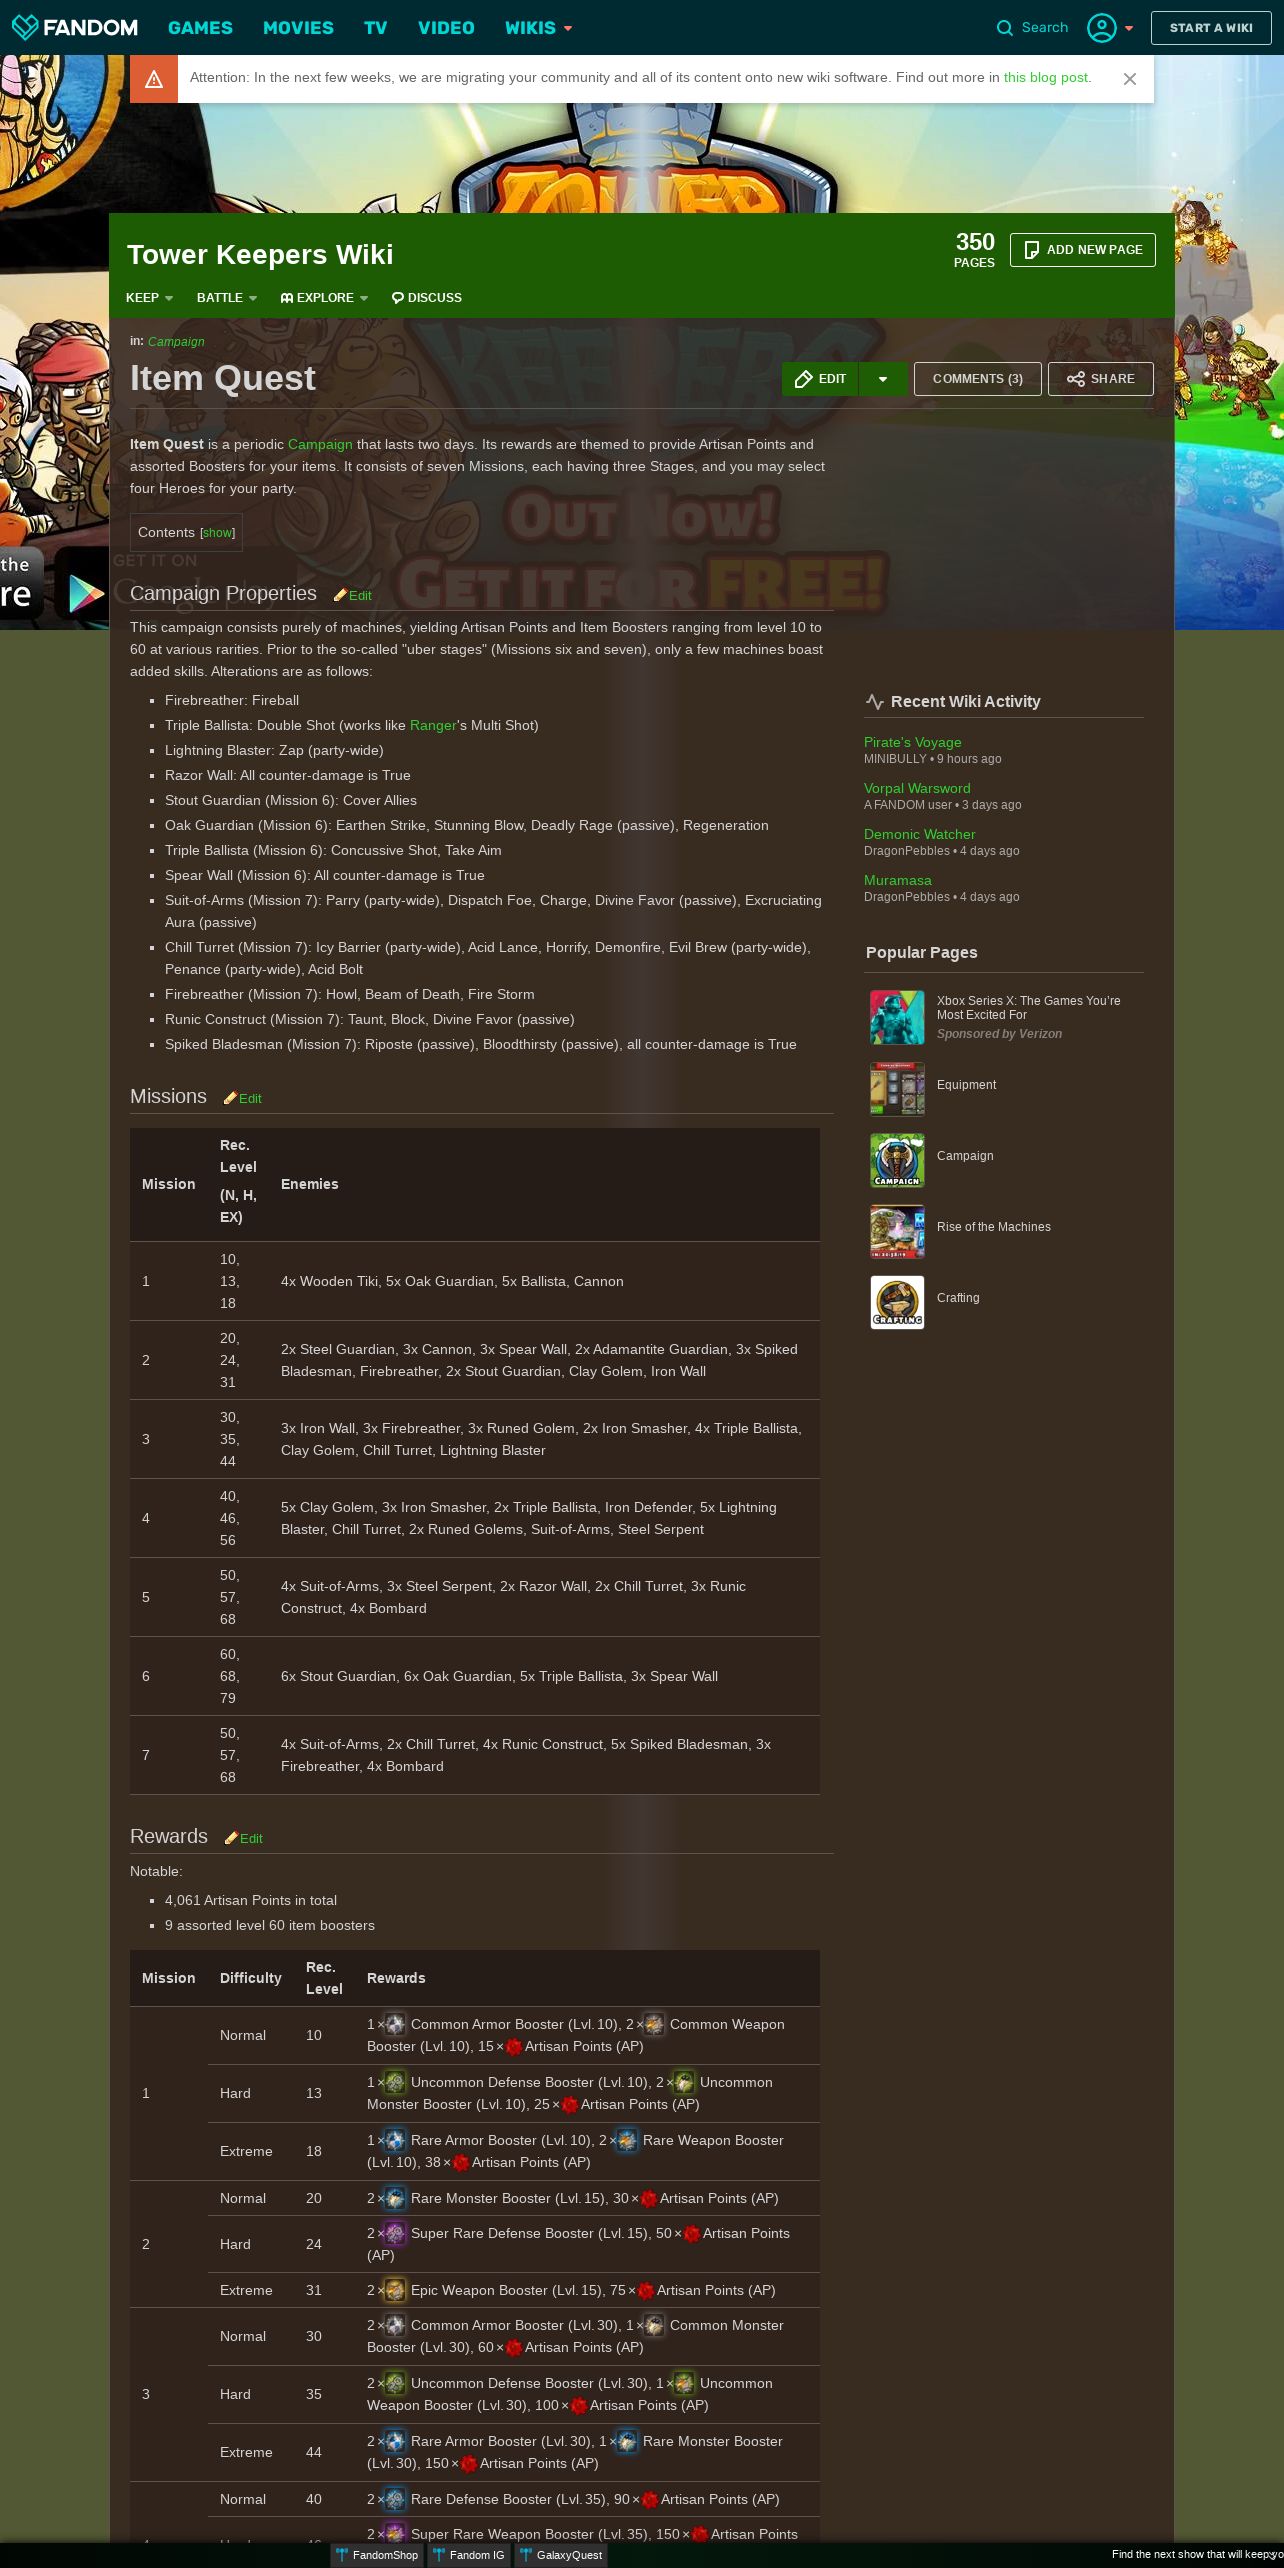Click Rare Monster Booster icon, Lvl. 30
1284x2568 pixels.
[x=627, y=2441]
